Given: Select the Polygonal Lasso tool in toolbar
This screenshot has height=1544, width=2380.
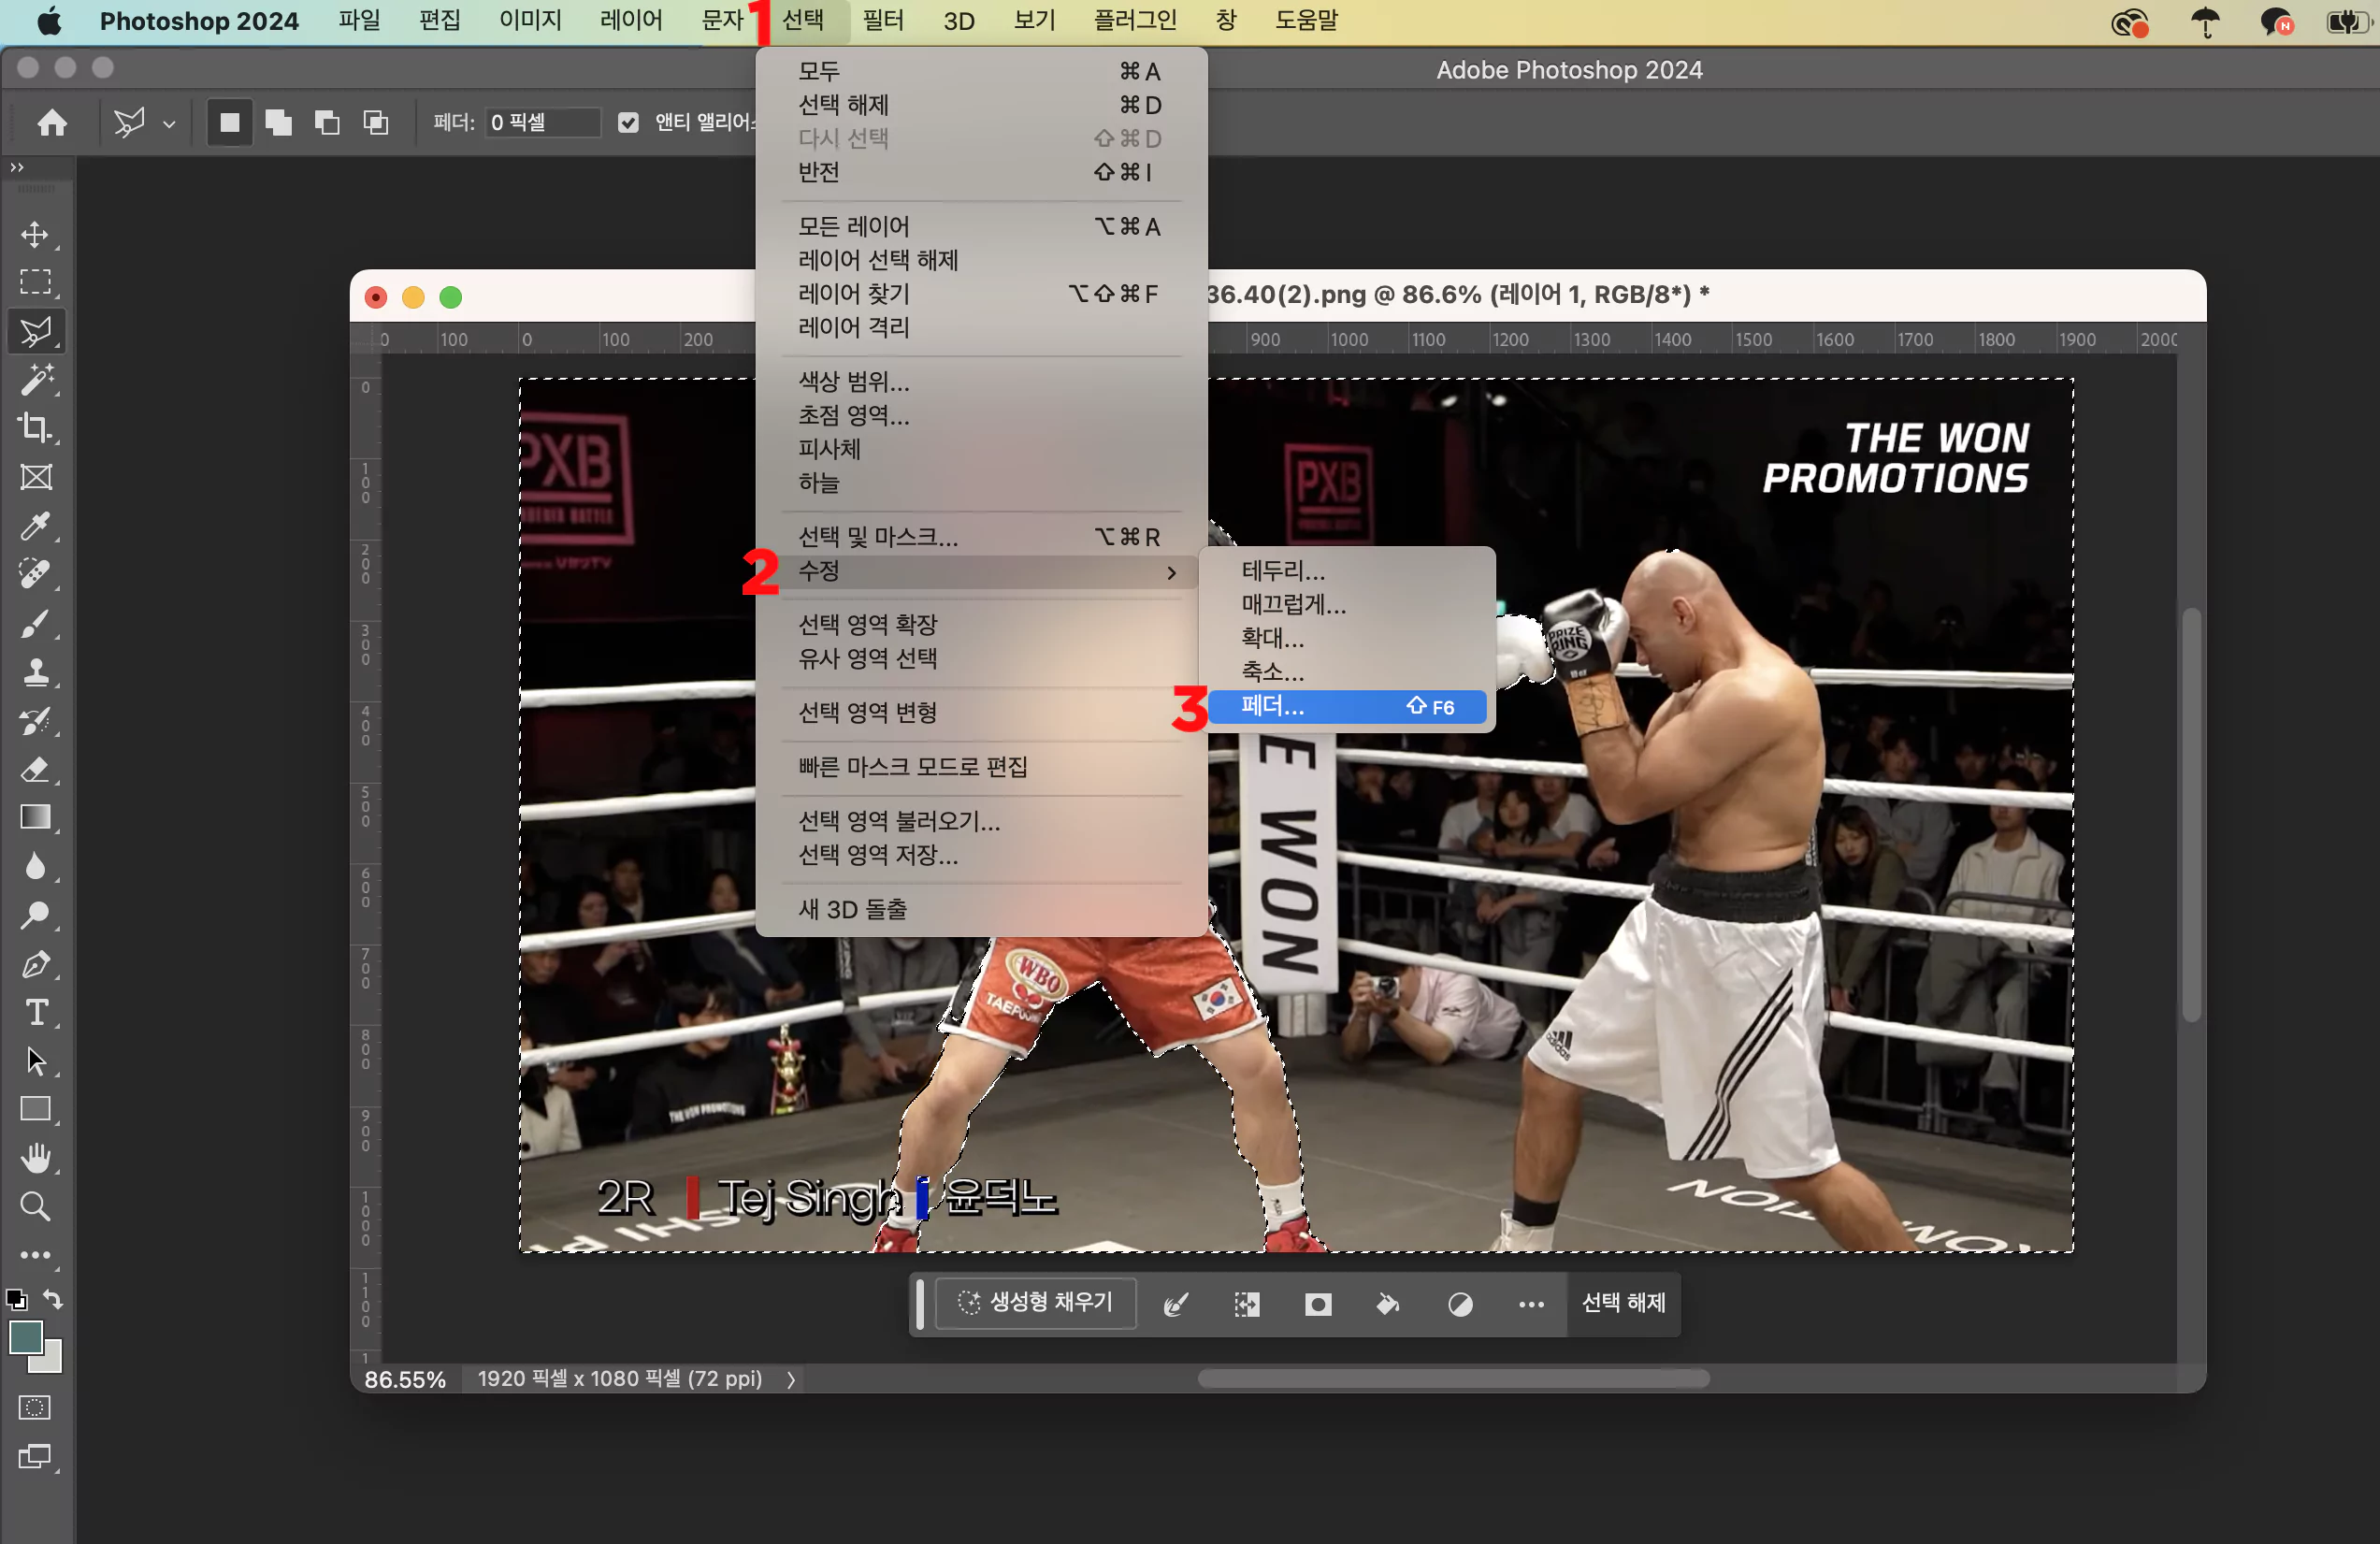Looking at the screenshot, I should (36, 331).
